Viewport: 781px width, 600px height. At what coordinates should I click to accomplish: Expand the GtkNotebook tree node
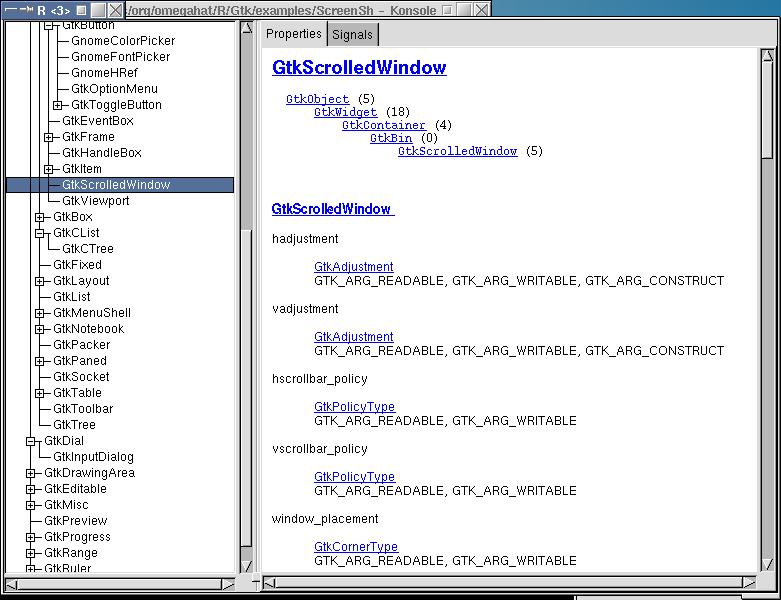(40, 329)
